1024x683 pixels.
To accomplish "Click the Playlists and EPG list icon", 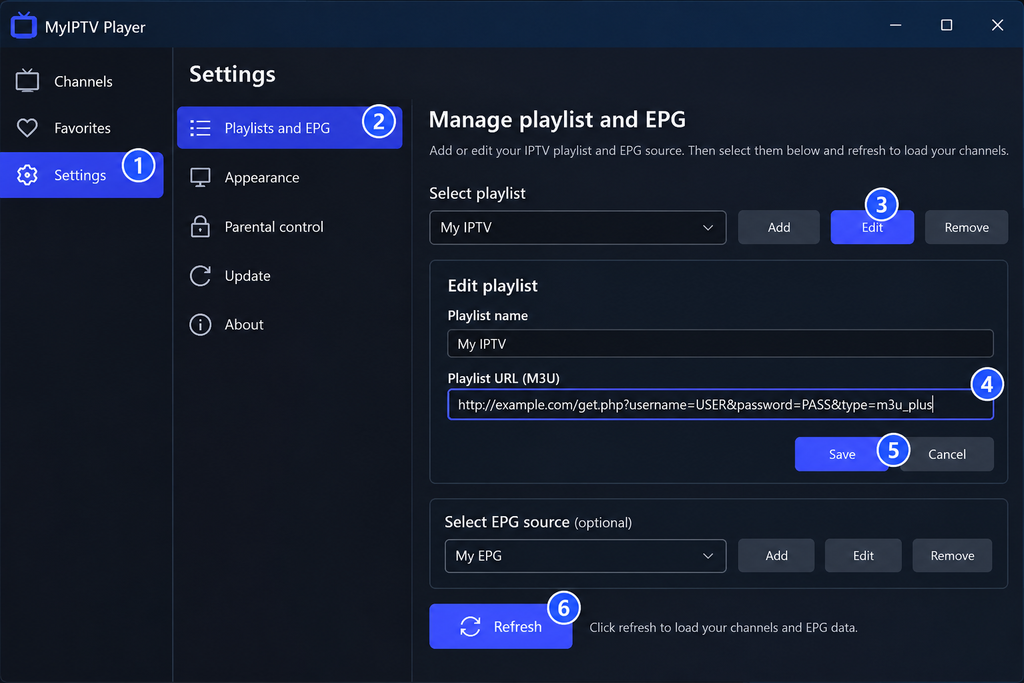I will 200,128.
